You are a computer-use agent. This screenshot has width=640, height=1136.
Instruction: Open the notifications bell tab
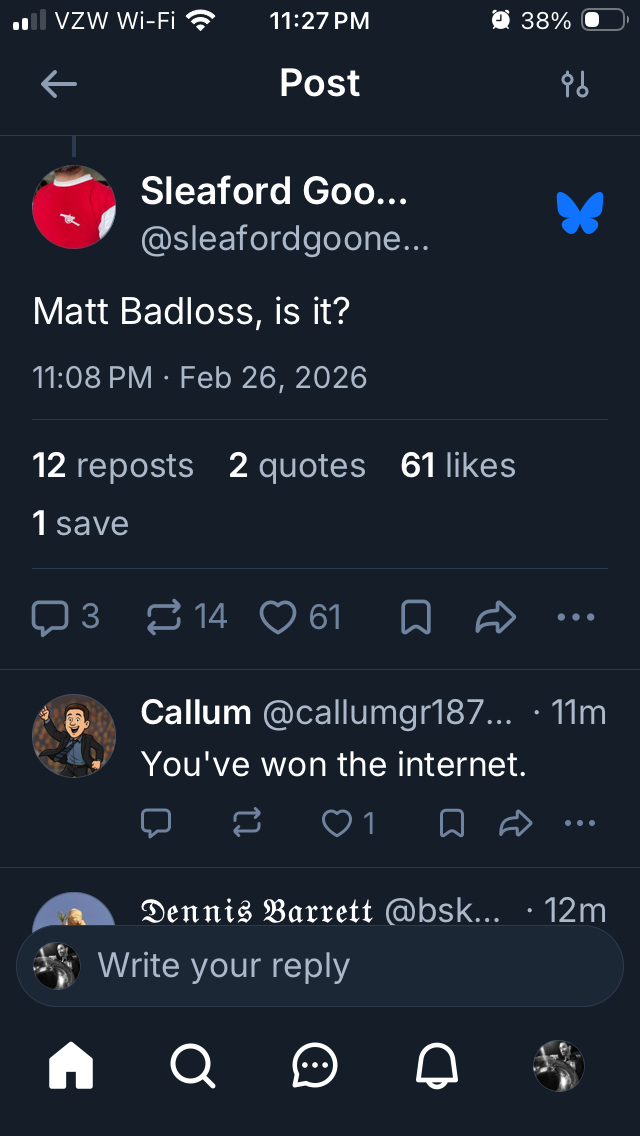coord(437,1066)
